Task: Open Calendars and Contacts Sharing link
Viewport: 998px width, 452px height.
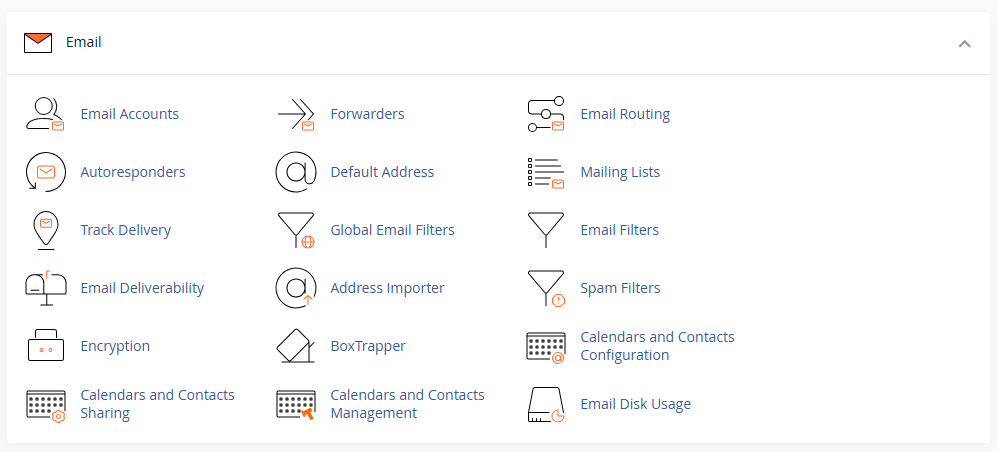Action: pyautogui.click(x=157, y=404)
